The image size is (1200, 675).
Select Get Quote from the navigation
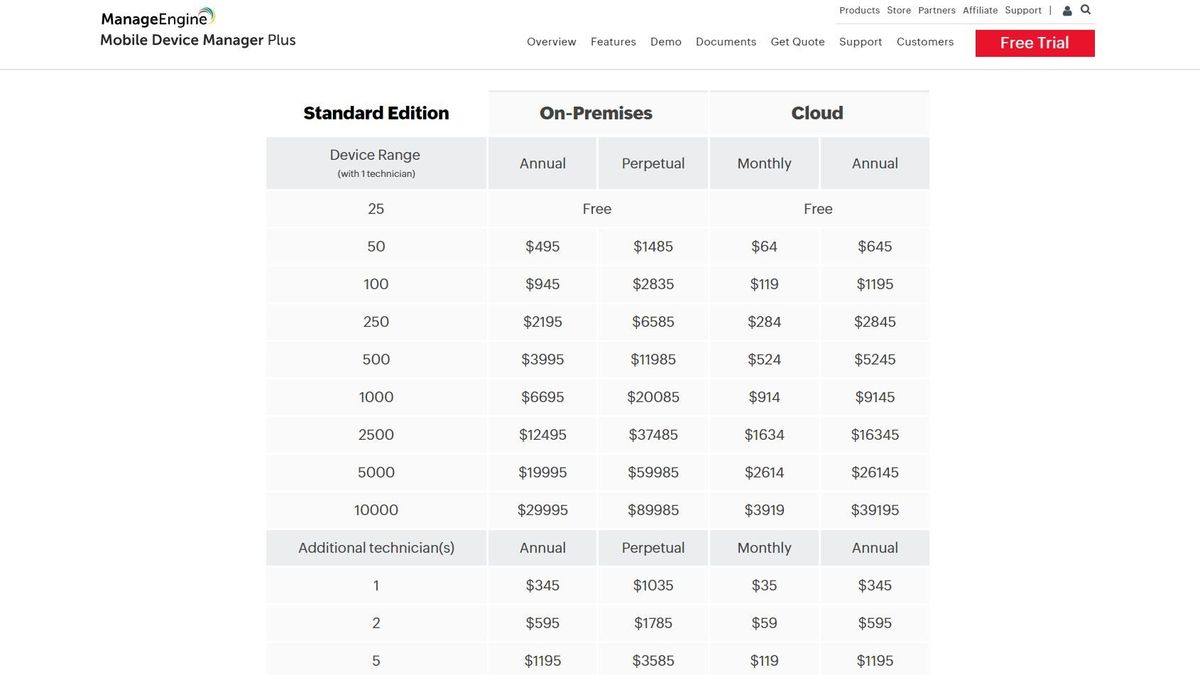797,41
